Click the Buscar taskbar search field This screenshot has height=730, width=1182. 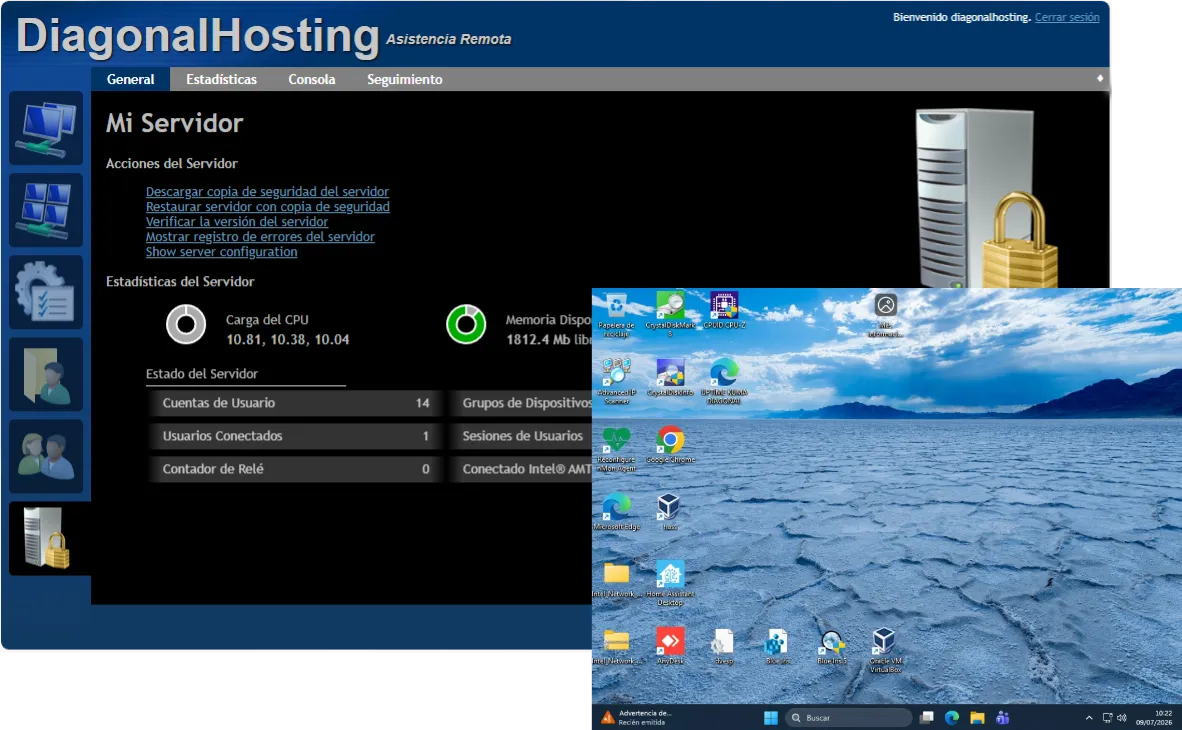[848, 717]
